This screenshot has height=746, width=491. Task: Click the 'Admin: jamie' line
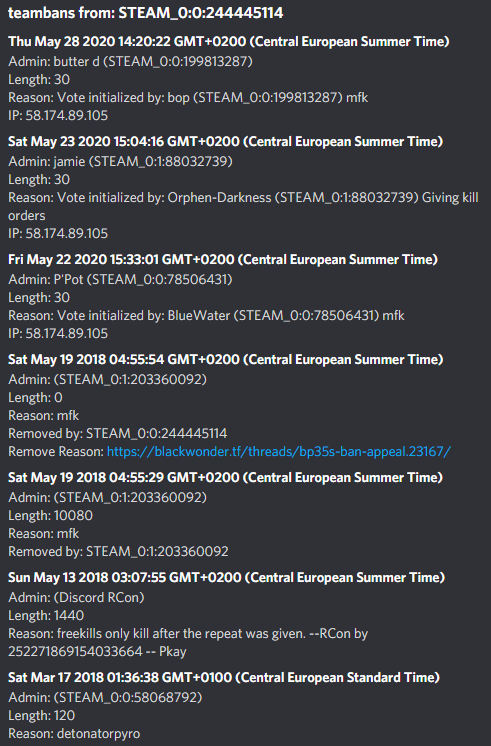[x=120, y=161]
